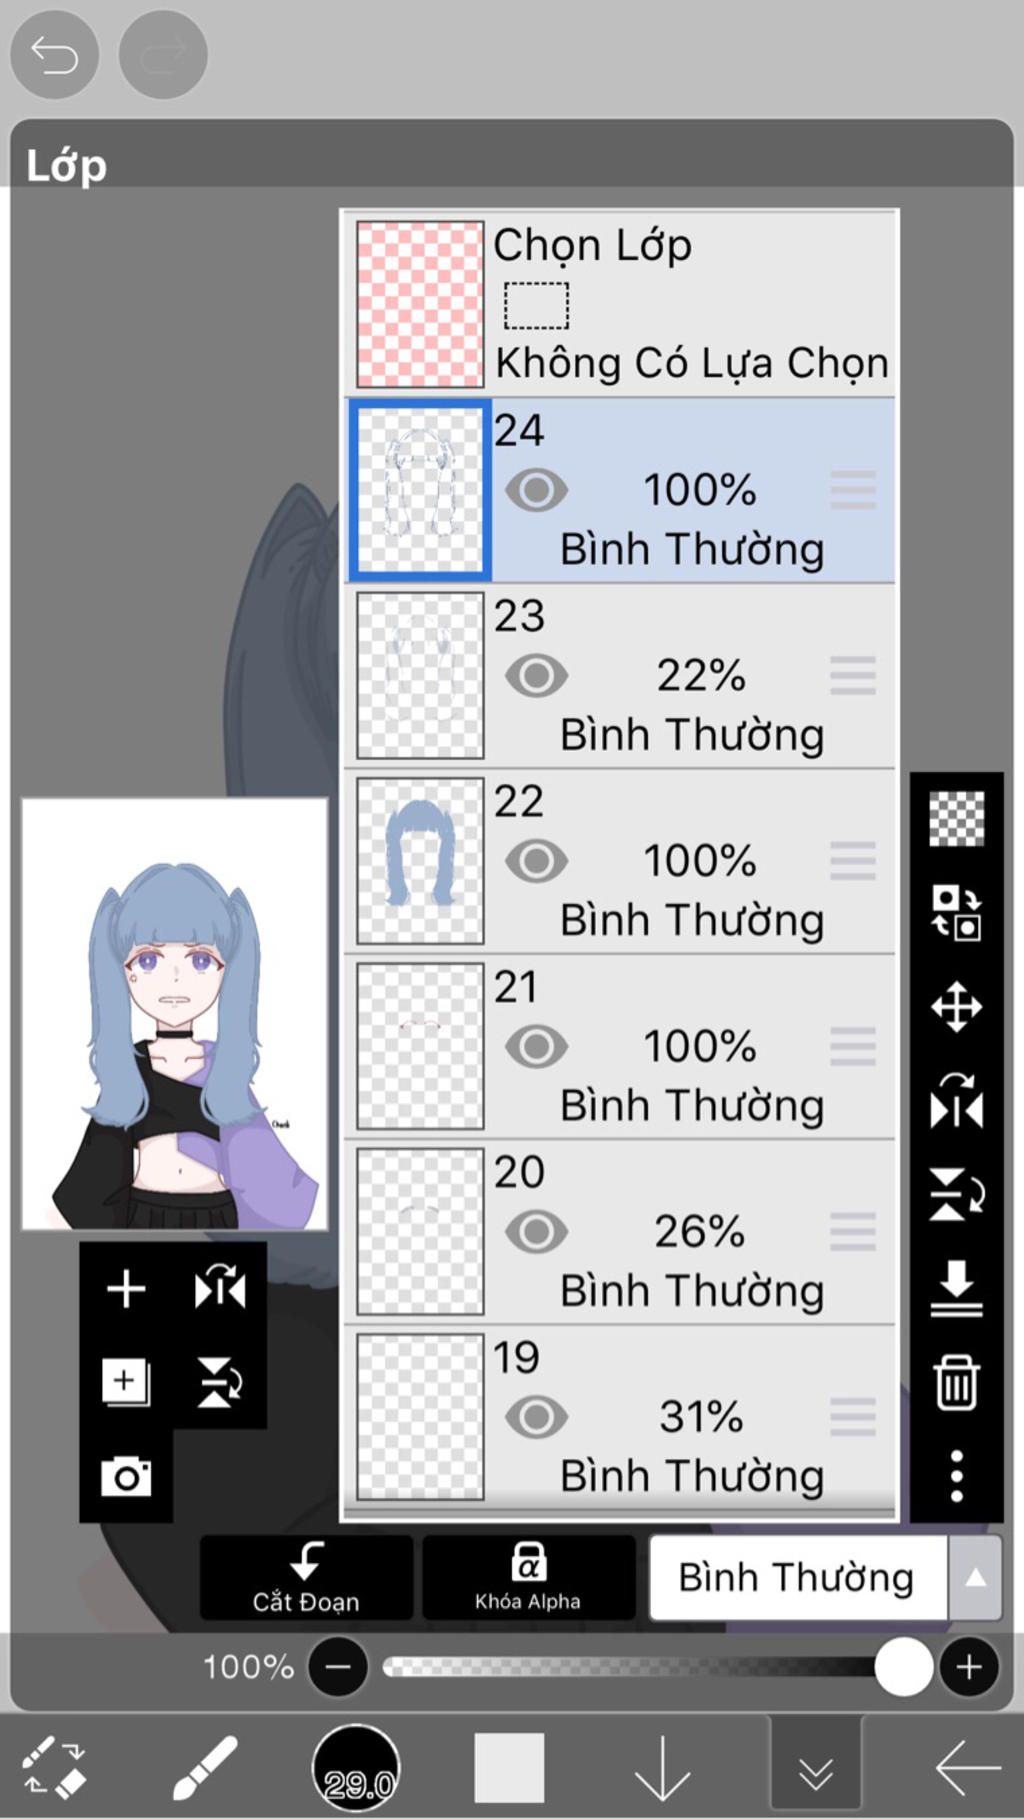The height and width of the screenshot is (1819, 1024).
Task: Select the brush tool in bottom bar
Action: pos(205,1767)
